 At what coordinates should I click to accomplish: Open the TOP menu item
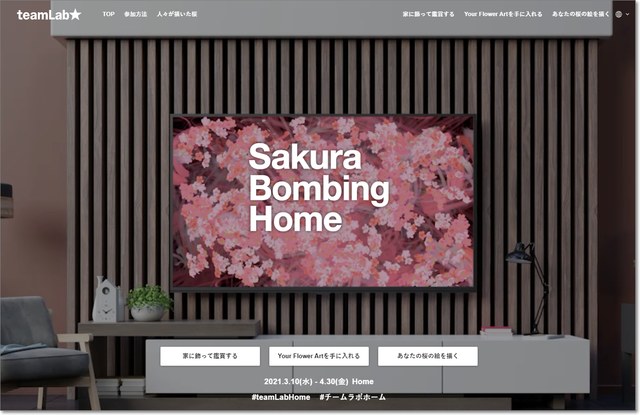pyautogui.click(x=109, y=15)
